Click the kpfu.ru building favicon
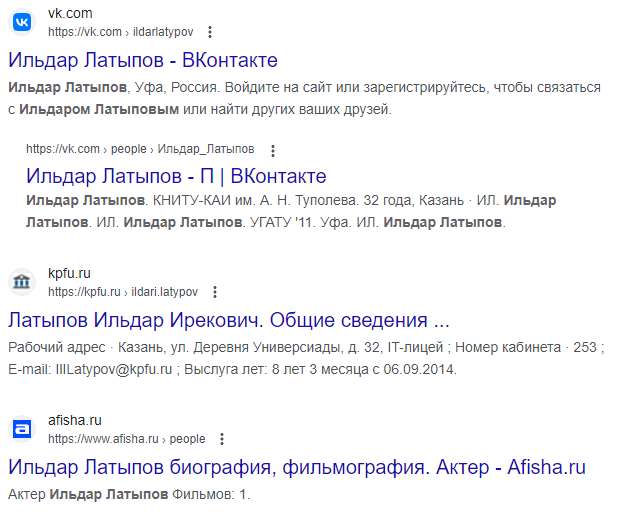Viewport: 620px width, 515px height. pyautogui.click(x=22, y=282)
